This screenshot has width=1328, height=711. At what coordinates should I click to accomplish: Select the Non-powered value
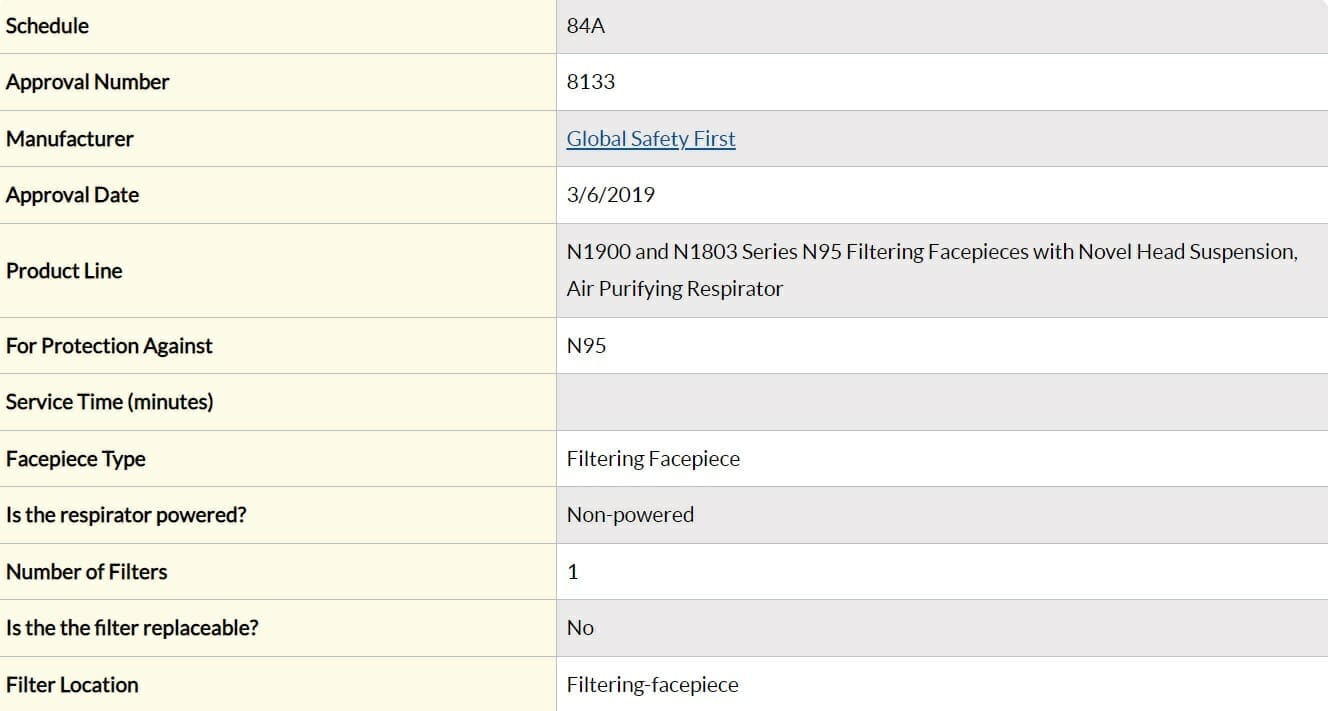(x=630, y=515)
